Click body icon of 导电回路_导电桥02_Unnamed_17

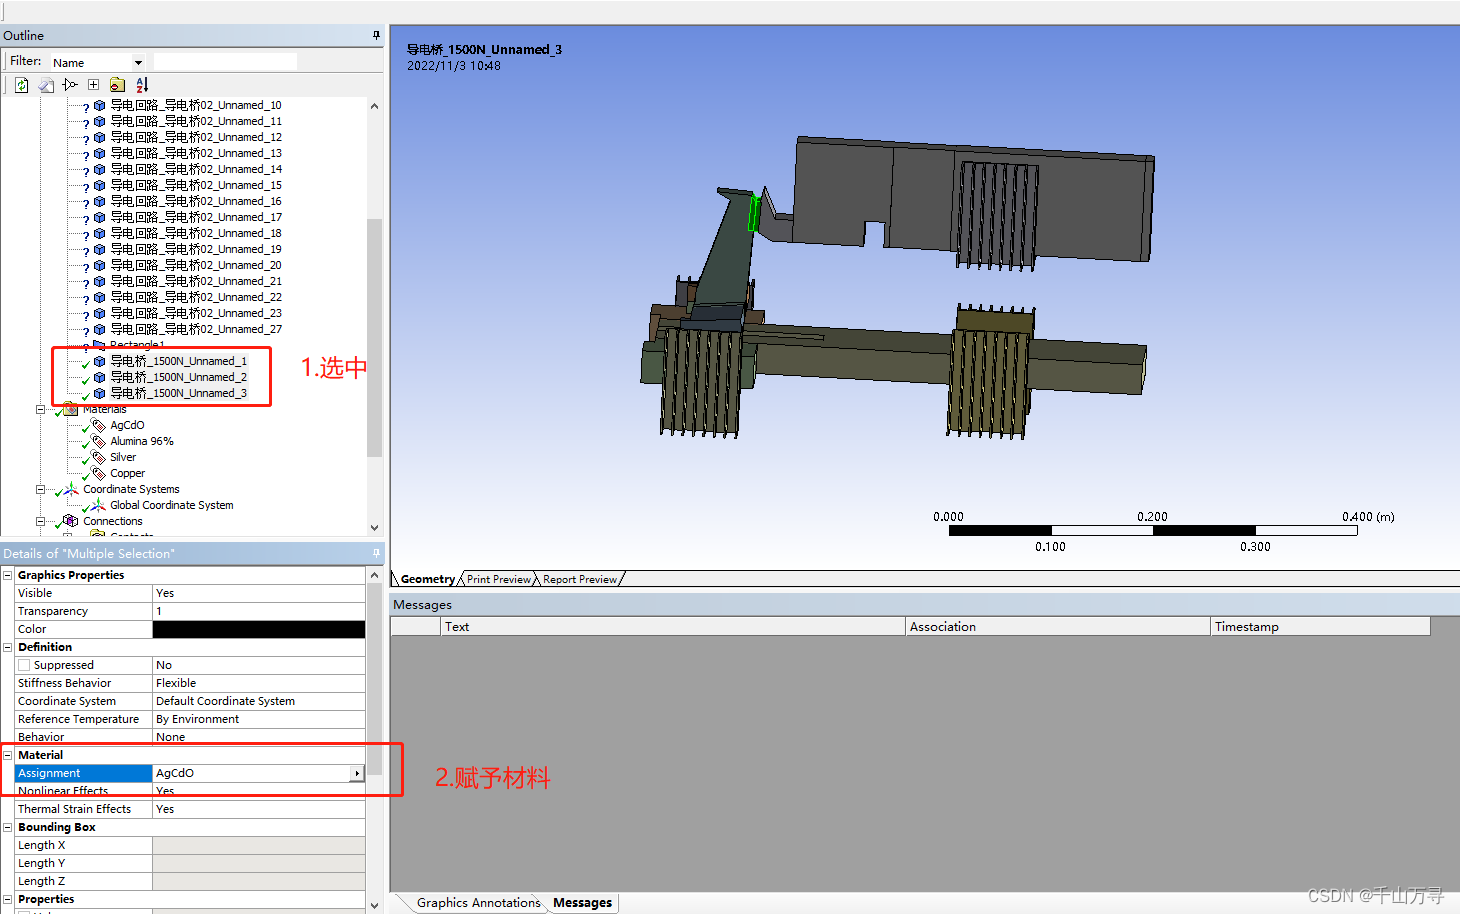point(99,217)
